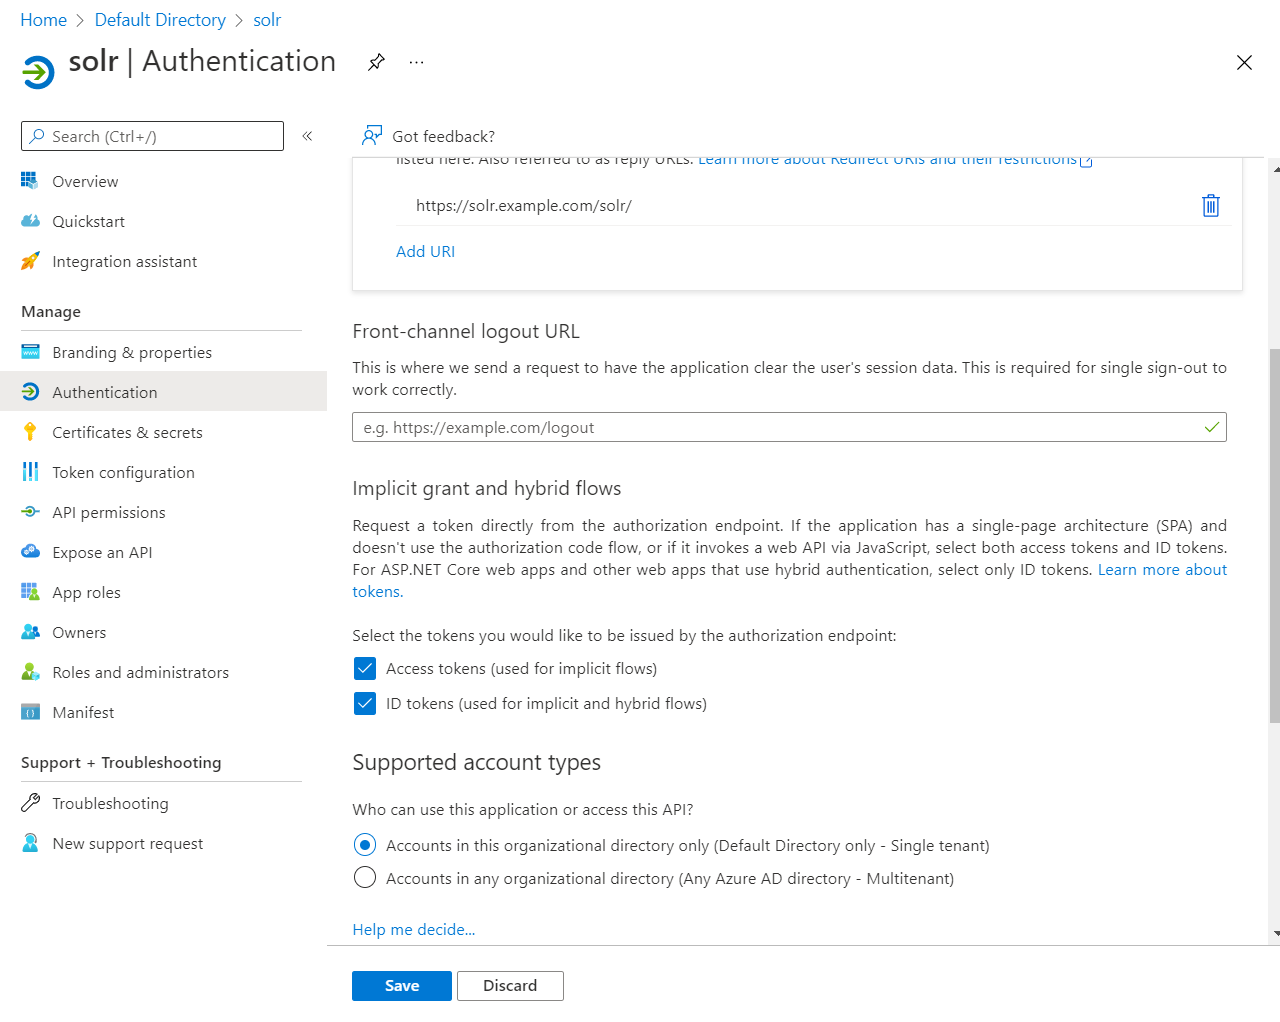Uncheck Access tokens for implicit flows
This screenshot has width=1280, height=1022.
(365, 669)
